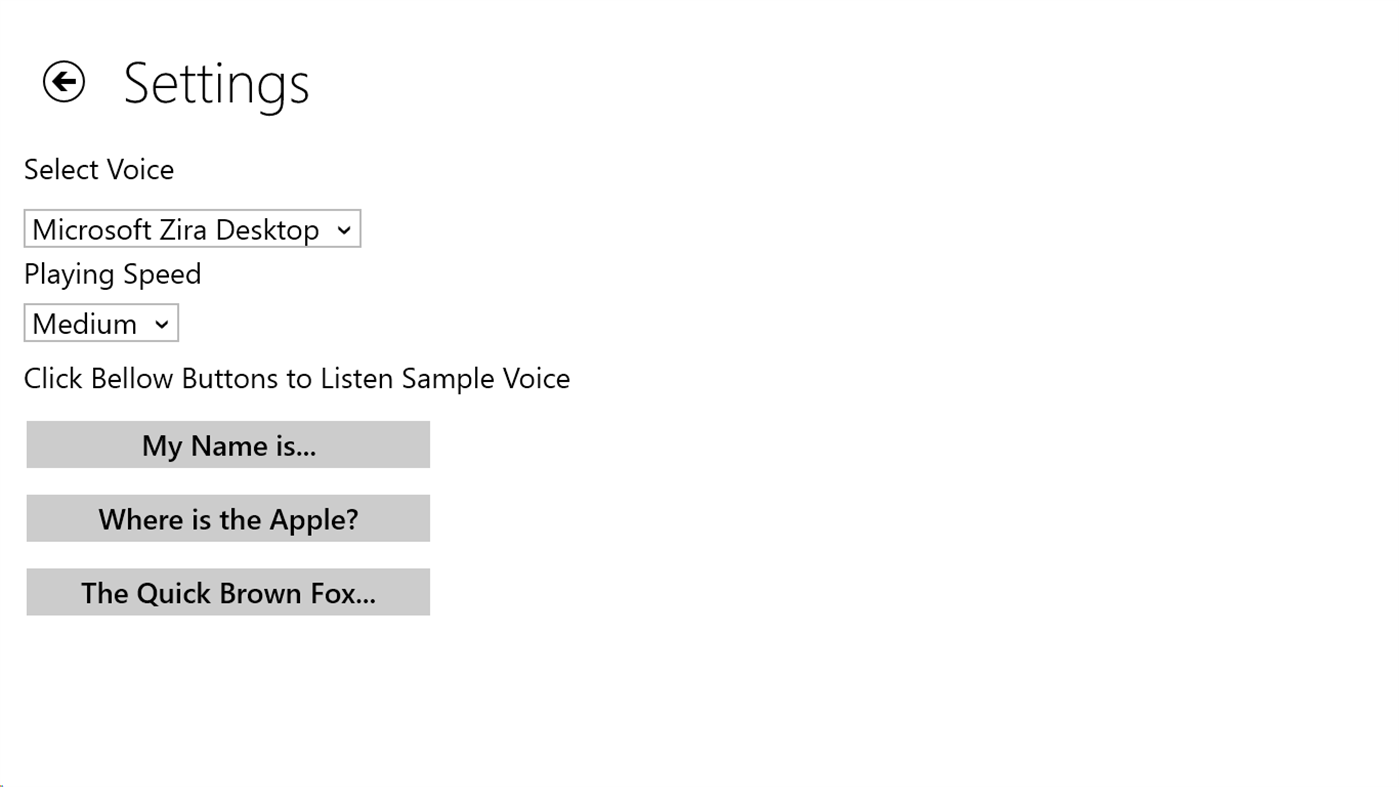The width and height of the screenshot is (1399, 787).
Task: Change playing speed from Medium
Action: 101,324
